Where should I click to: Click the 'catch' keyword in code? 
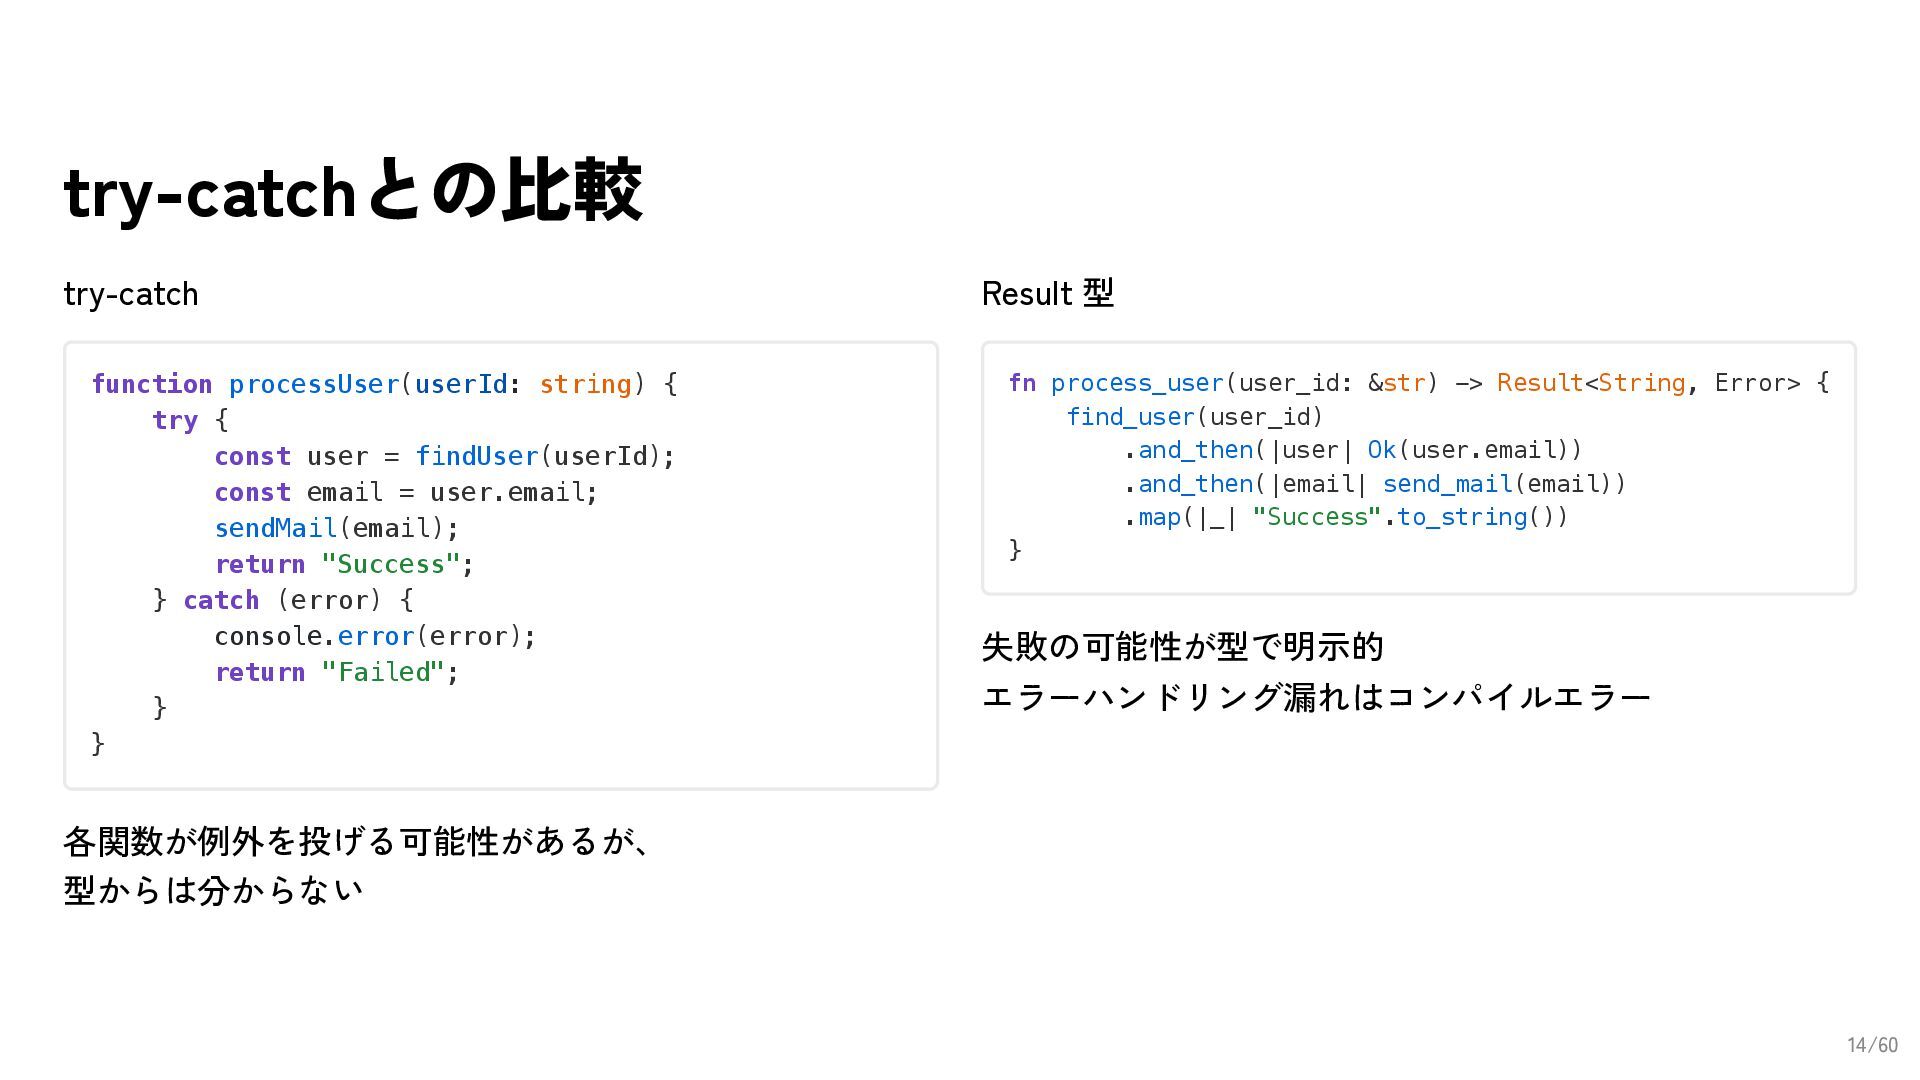tap(221, 600)
